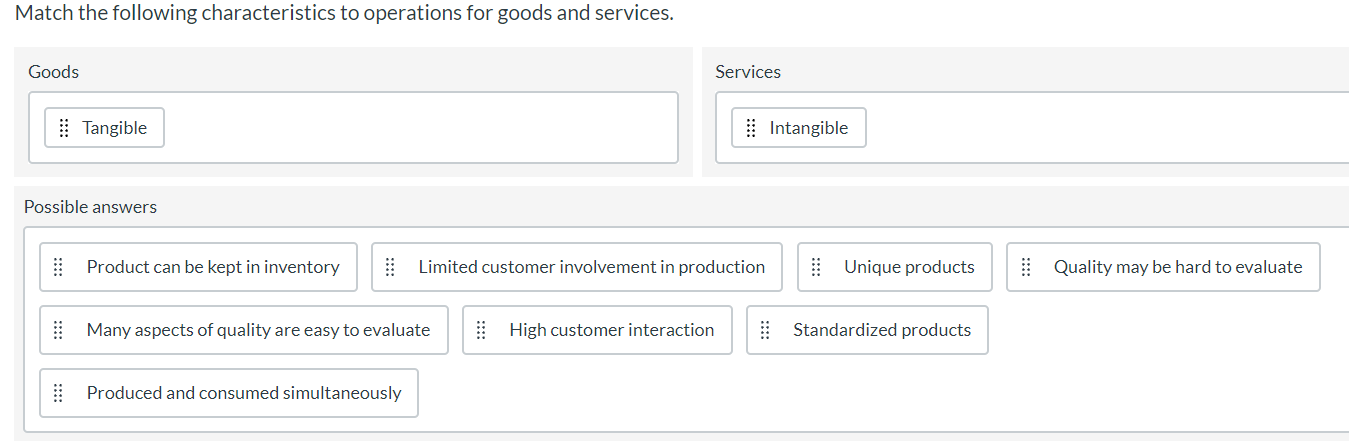Click drag handle for Quality may be hard to evaluate
The image size is (1349, 441).
click(1025, 267)
